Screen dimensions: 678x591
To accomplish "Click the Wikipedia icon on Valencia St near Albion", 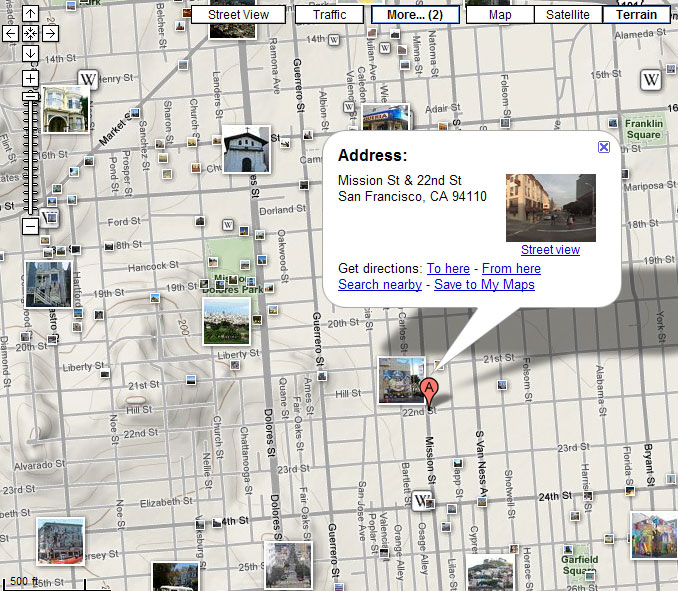I will point(349,107).
